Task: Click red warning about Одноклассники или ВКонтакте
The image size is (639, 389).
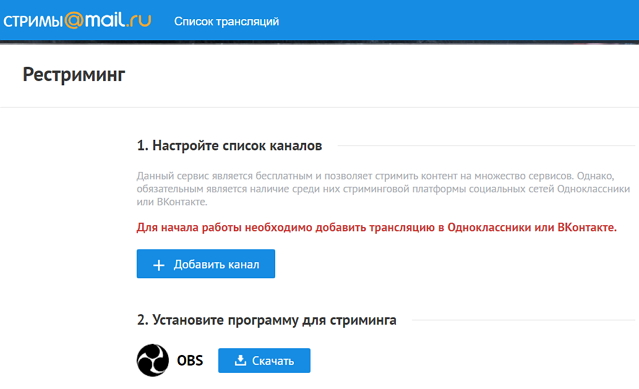Action: (377, 227)
